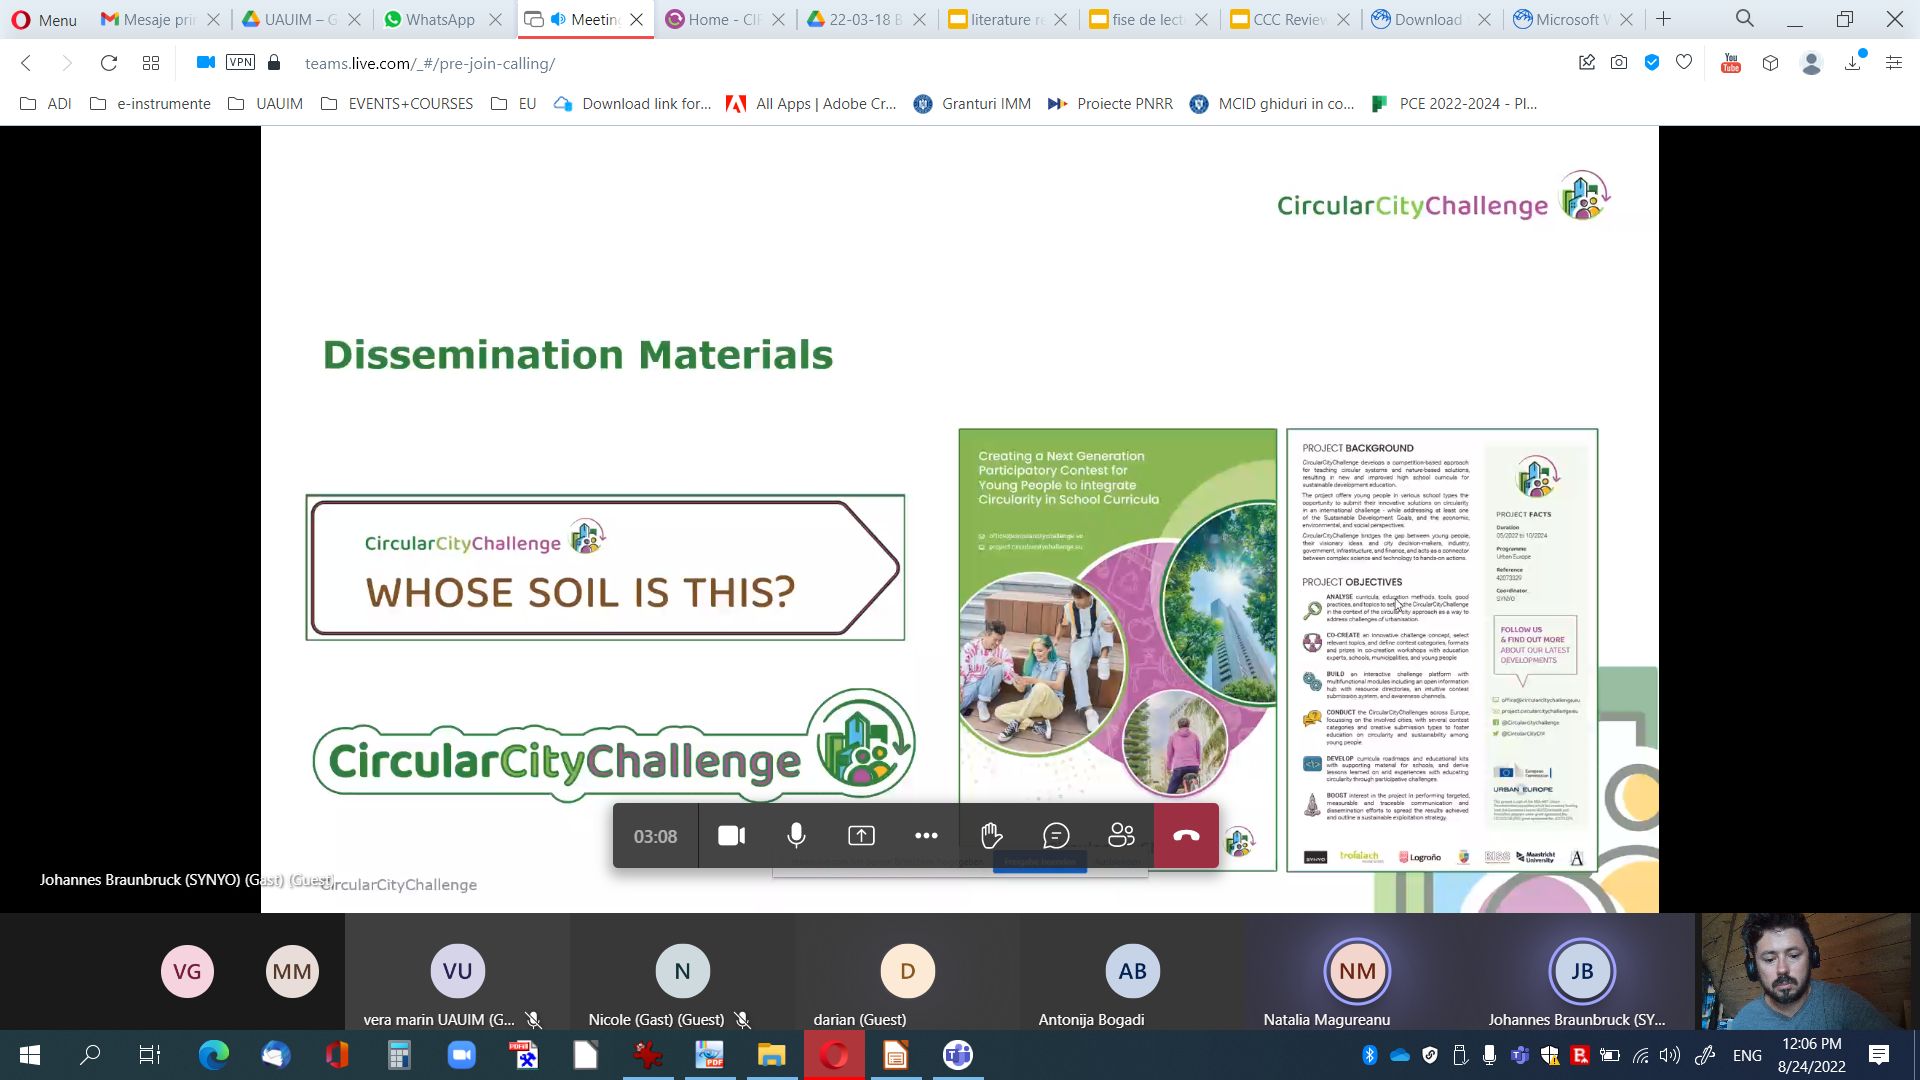The width and height of the screenshot is (1920, 1080).
Task: Open the Opera Menu button
Action: [44, 19]
